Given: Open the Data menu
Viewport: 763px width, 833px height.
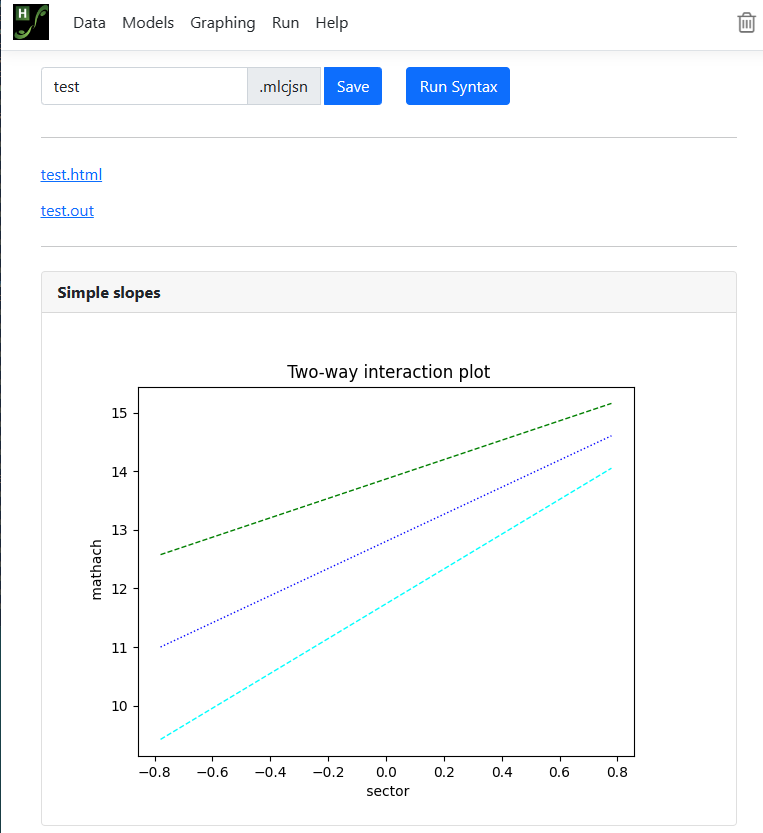Looking at the screenshot, I should 89,23.
